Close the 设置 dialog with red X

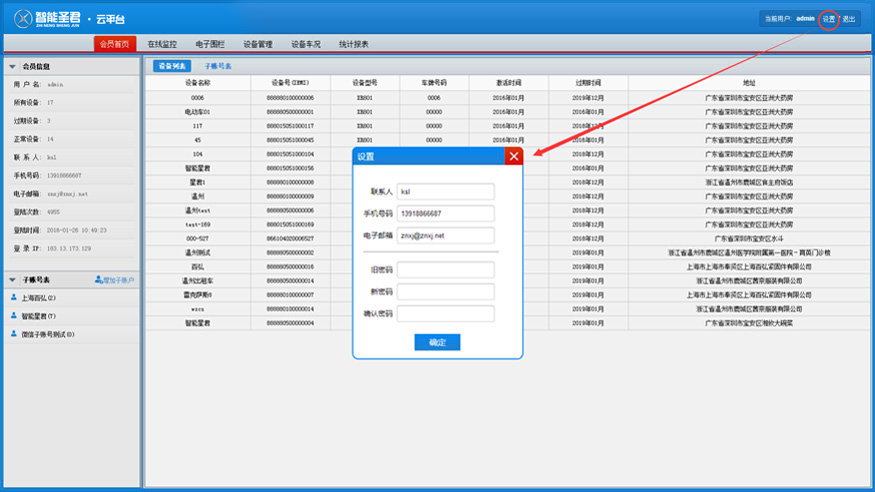[513, 156]
